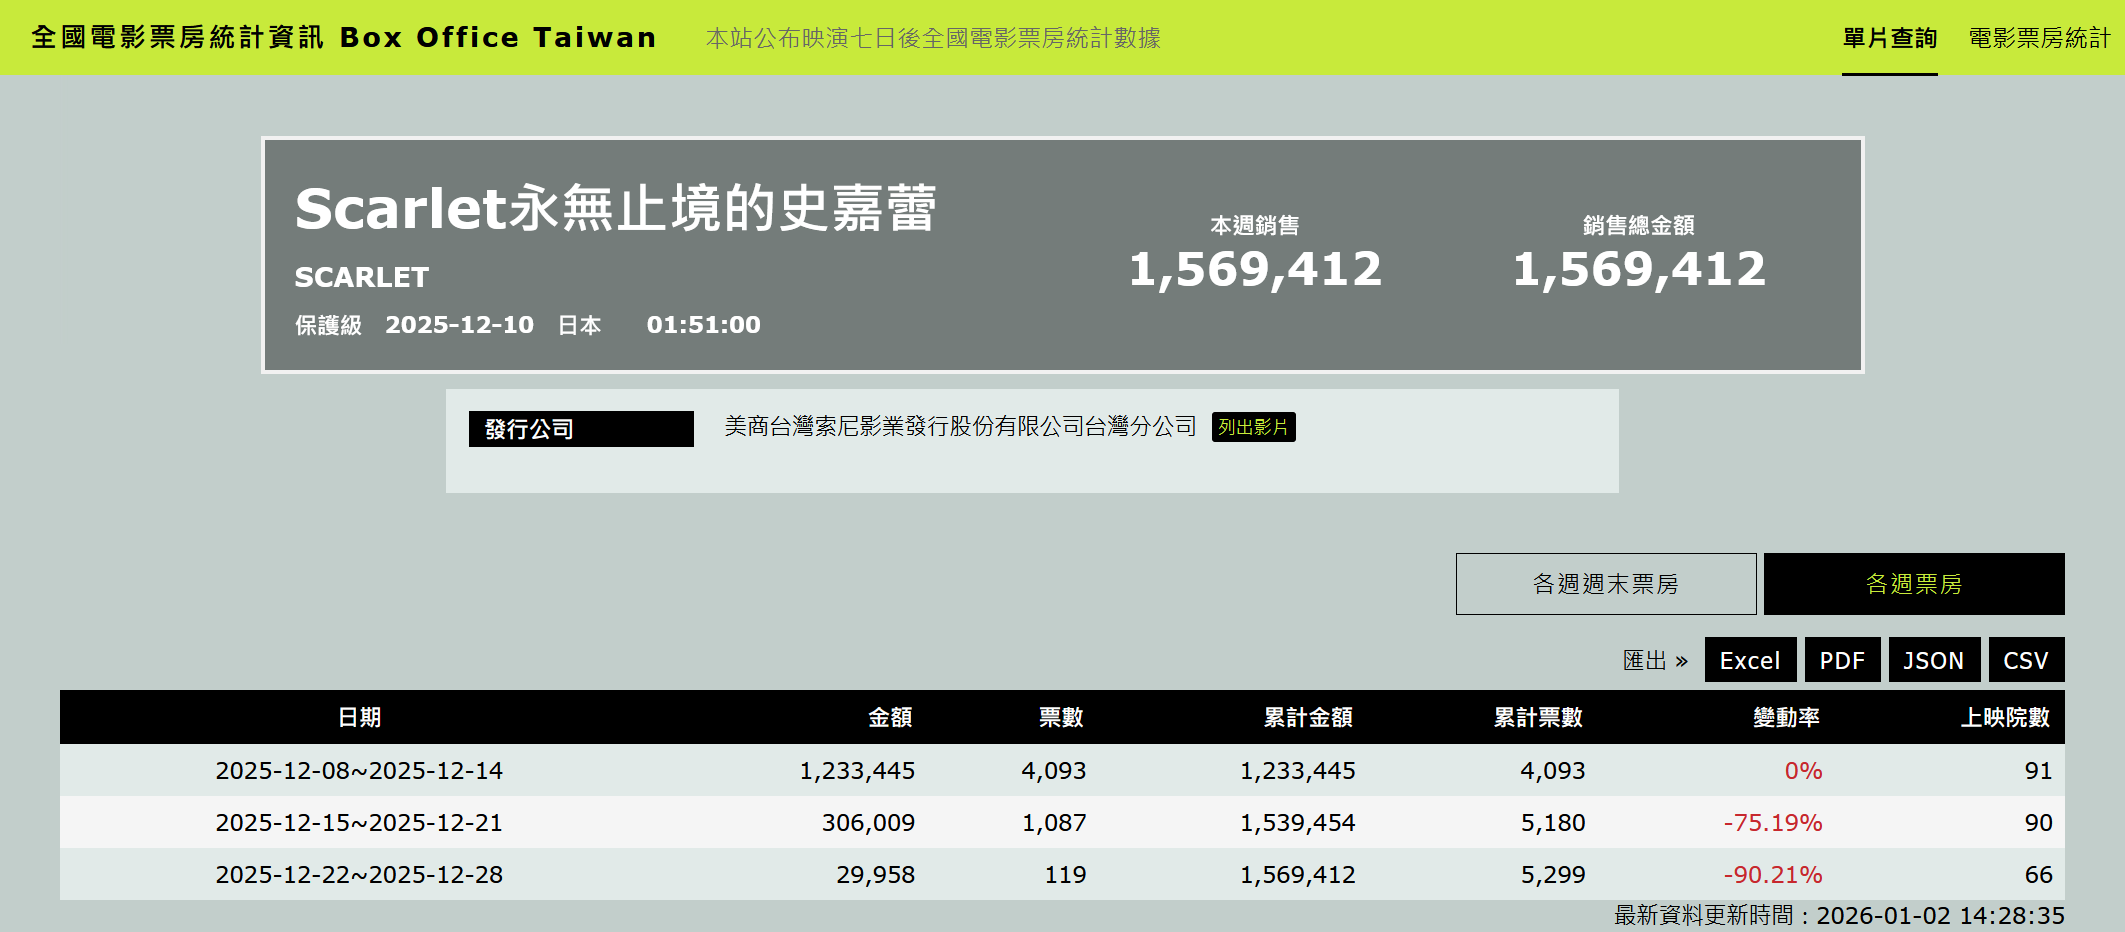The height and width of the screenshot is (932, 2125).
Task: Select the 2025-12-08~2025-12-14 table row
Action: pyautogui.click(x=359, y=771)
